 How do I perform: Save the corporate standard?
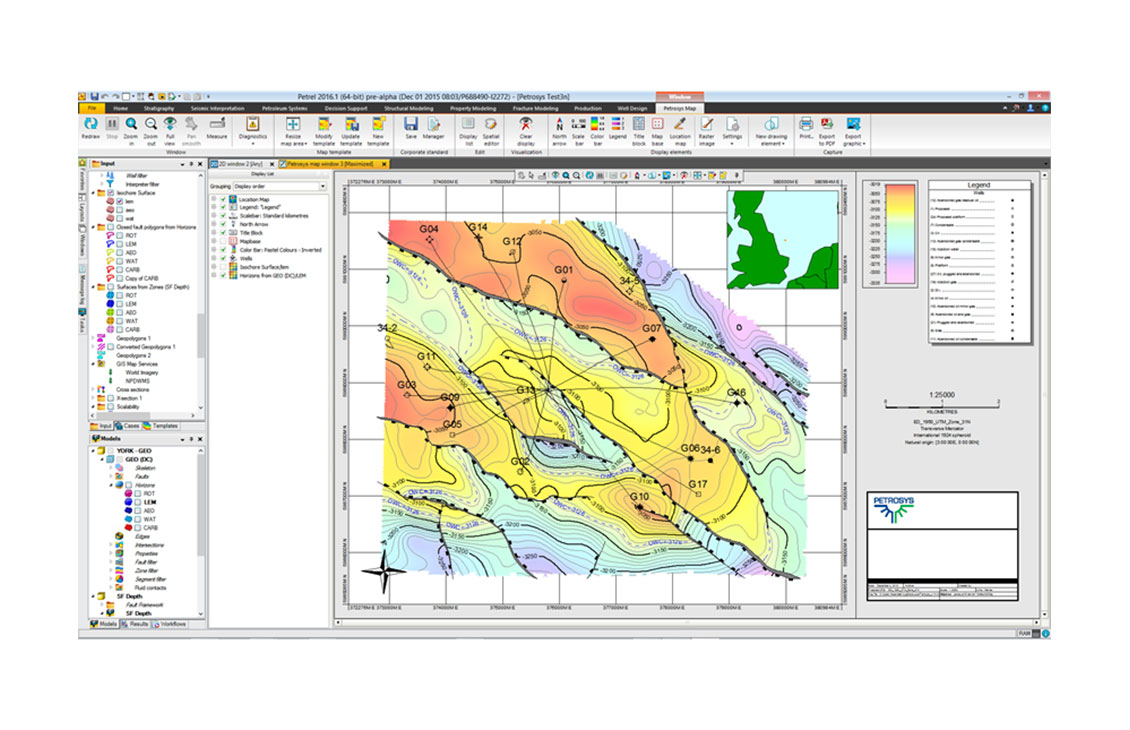411,128
